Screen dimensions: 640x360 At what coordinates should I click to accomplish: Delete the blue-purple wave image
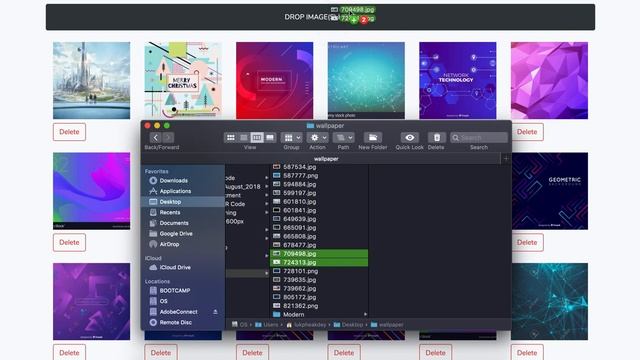(x=69, y=242)
